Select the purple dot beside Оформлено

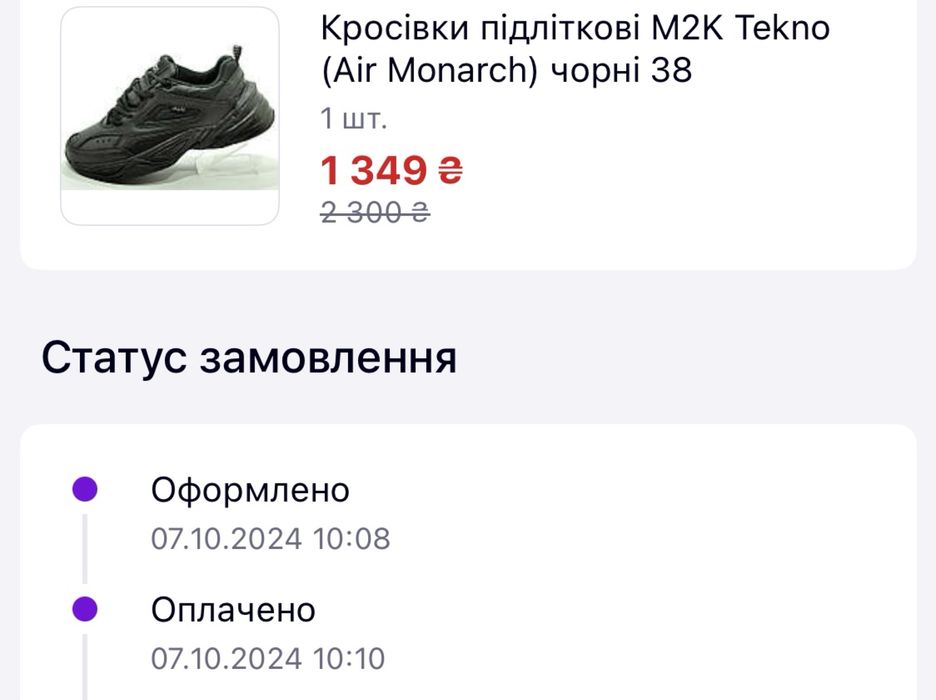click(x=85, y=489)
